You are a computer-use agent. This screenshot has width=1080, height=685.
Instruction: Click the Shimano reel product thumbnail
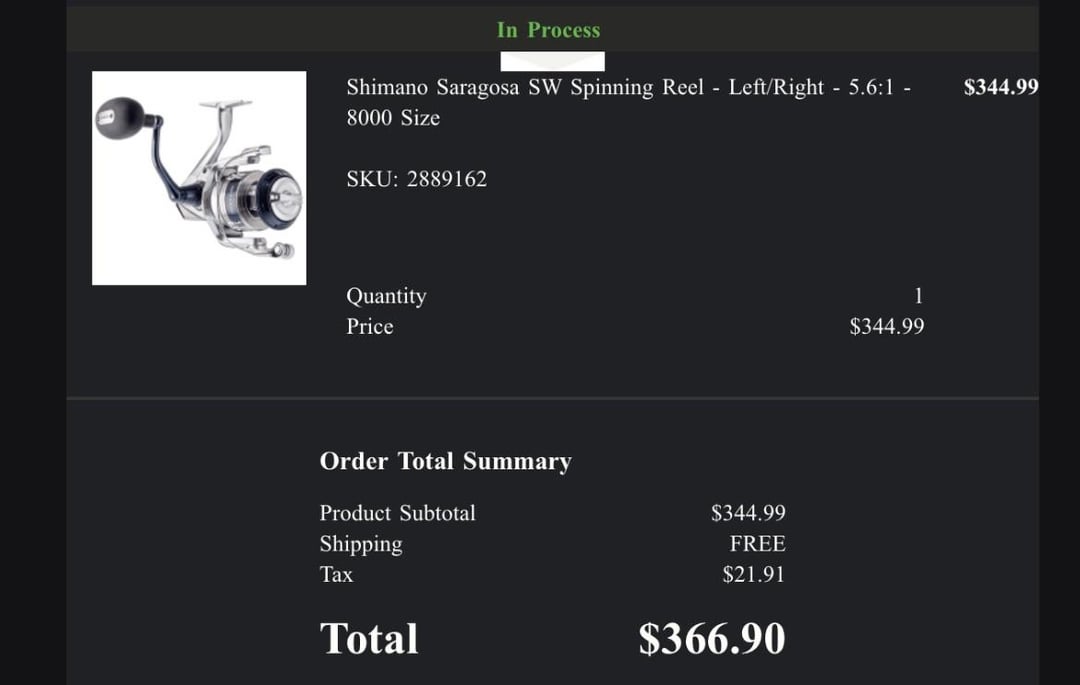199,178
